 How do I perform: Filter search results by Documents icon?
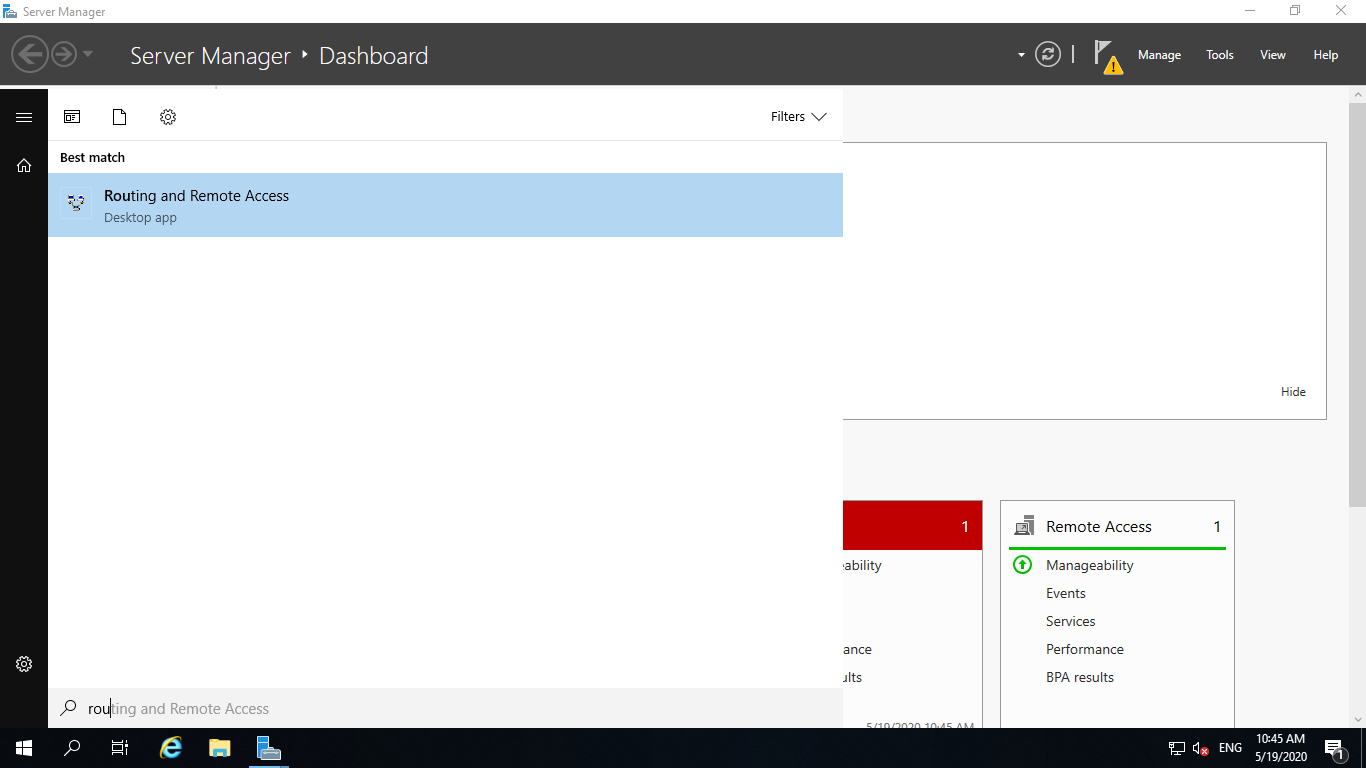[119, 117]
